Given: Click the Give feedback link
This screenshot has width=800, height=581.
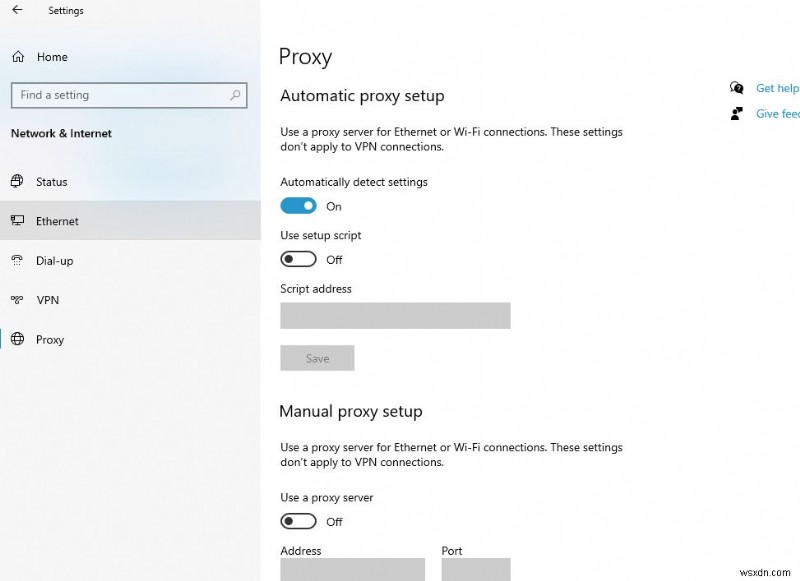Looking at the screenshot, I should [777, 113].
